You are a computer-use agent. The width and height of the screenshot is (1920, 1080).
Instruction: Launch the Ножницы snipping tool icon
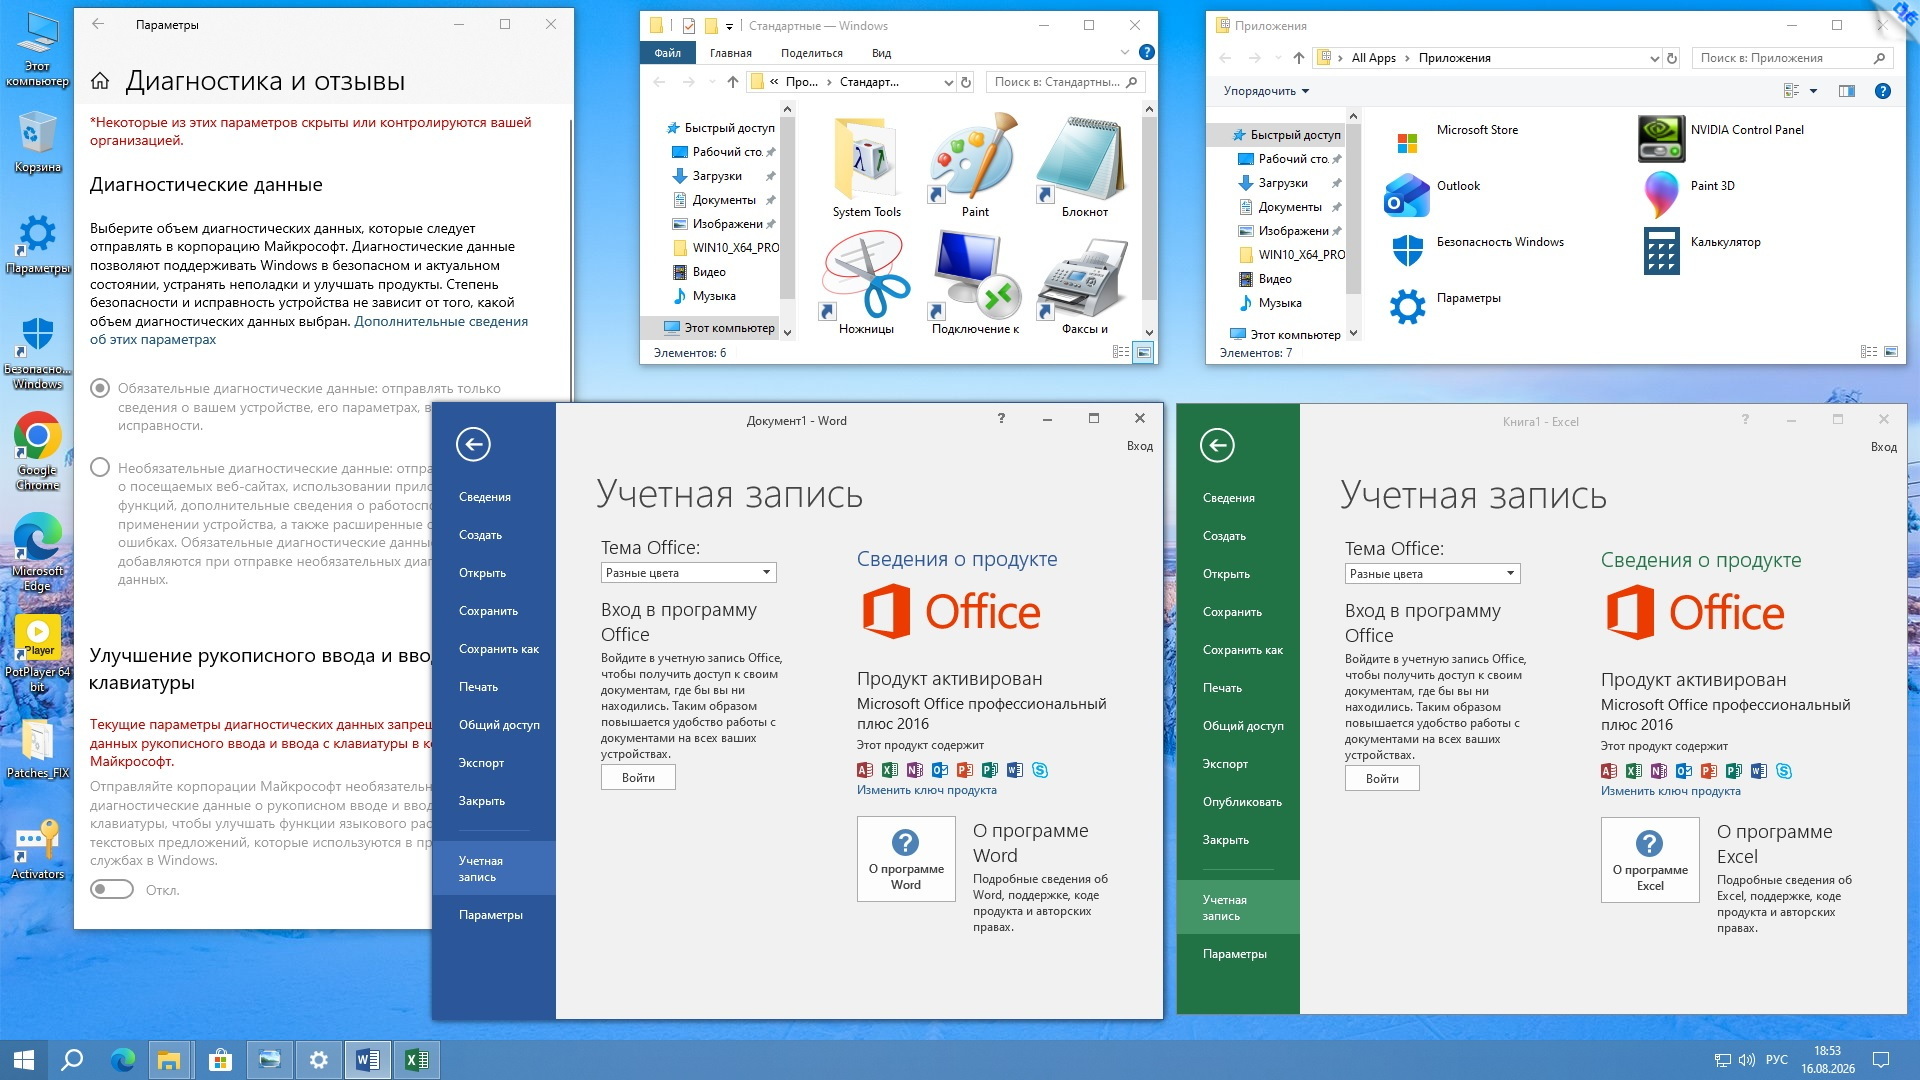866,275
